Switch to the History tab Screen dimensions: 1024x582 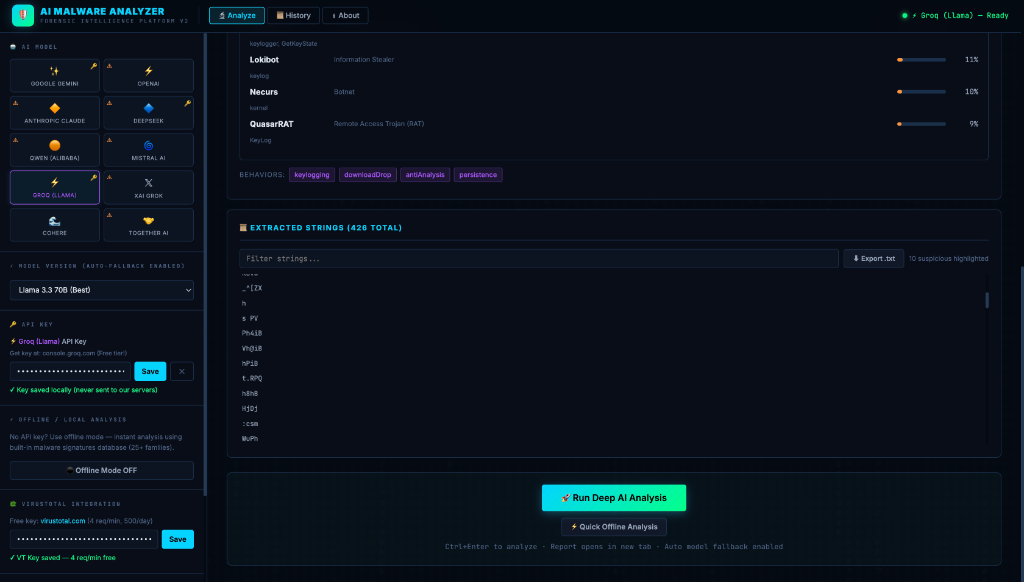click(293, 16)
